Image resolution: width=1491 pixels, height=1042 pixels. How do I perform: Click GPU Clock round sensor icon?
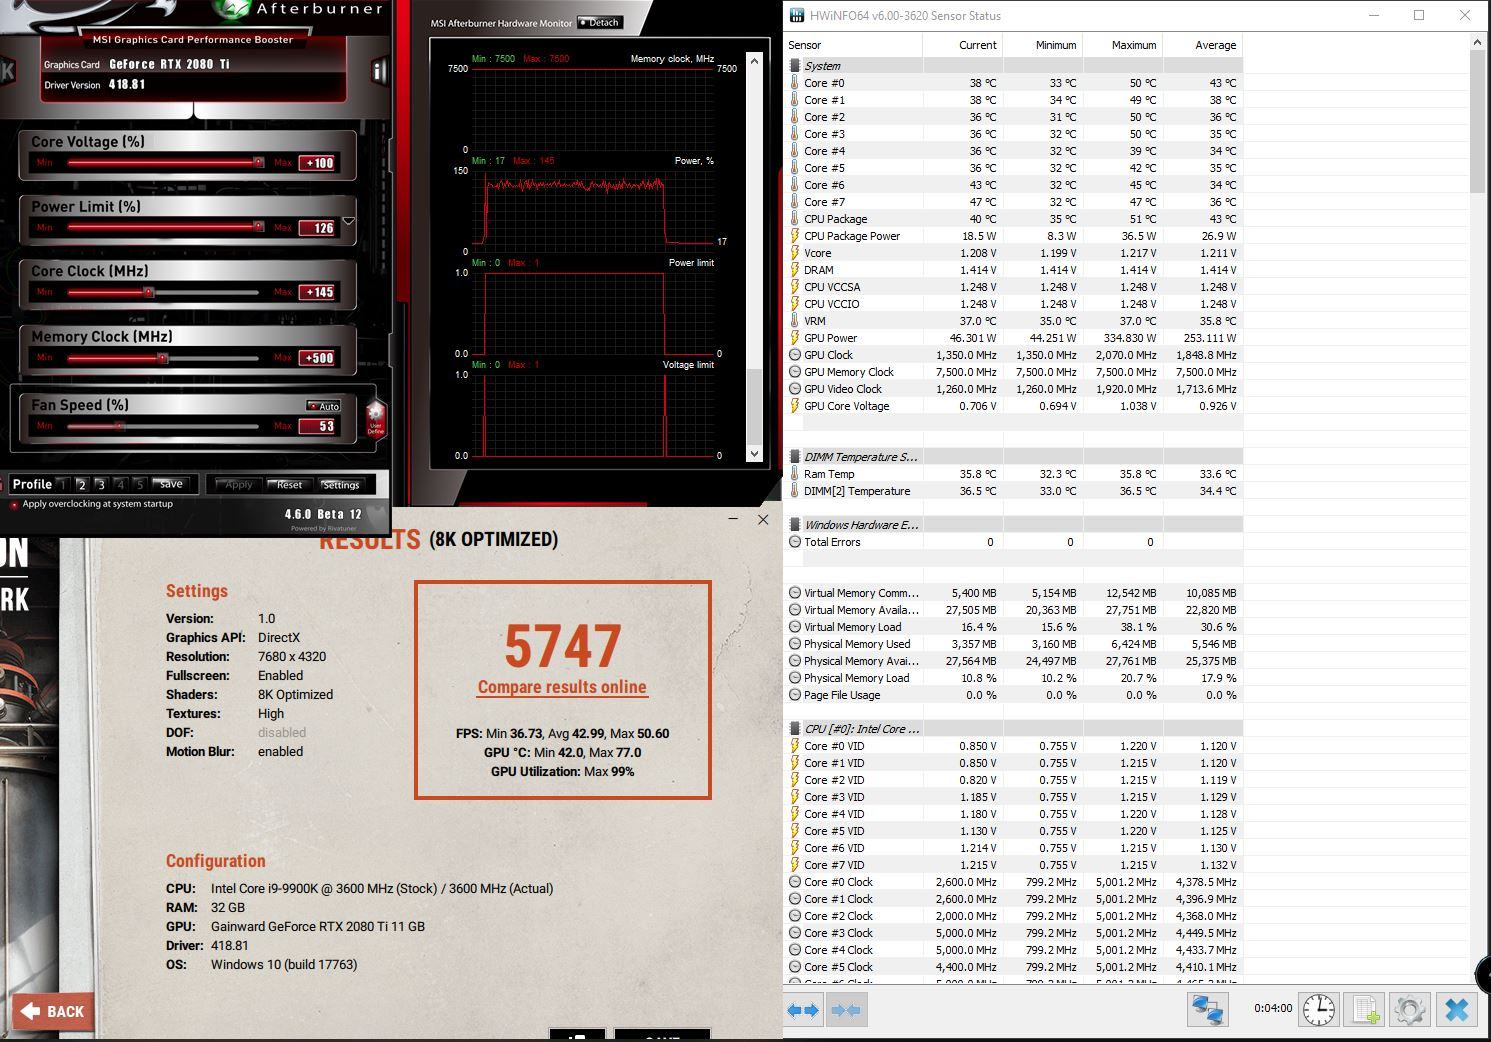pos(795,355)
